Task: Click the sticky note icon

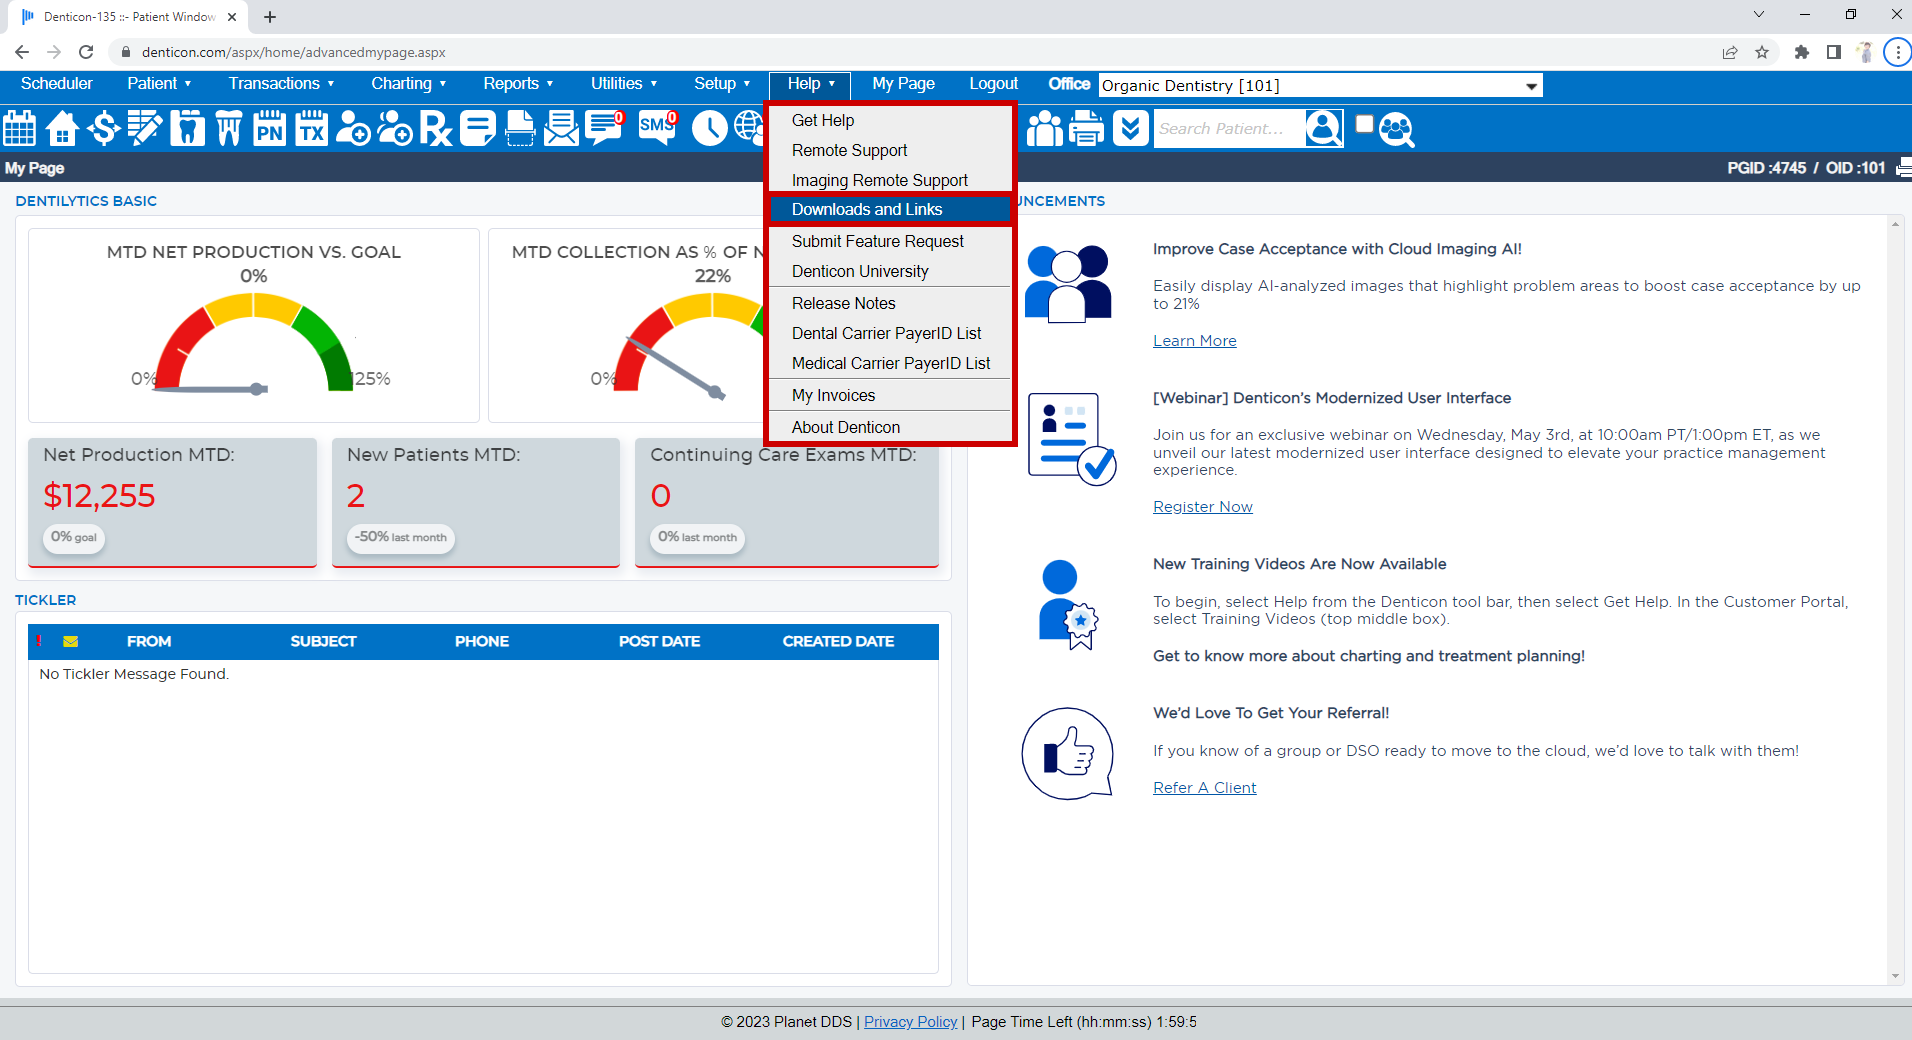Action: point(478,128)
